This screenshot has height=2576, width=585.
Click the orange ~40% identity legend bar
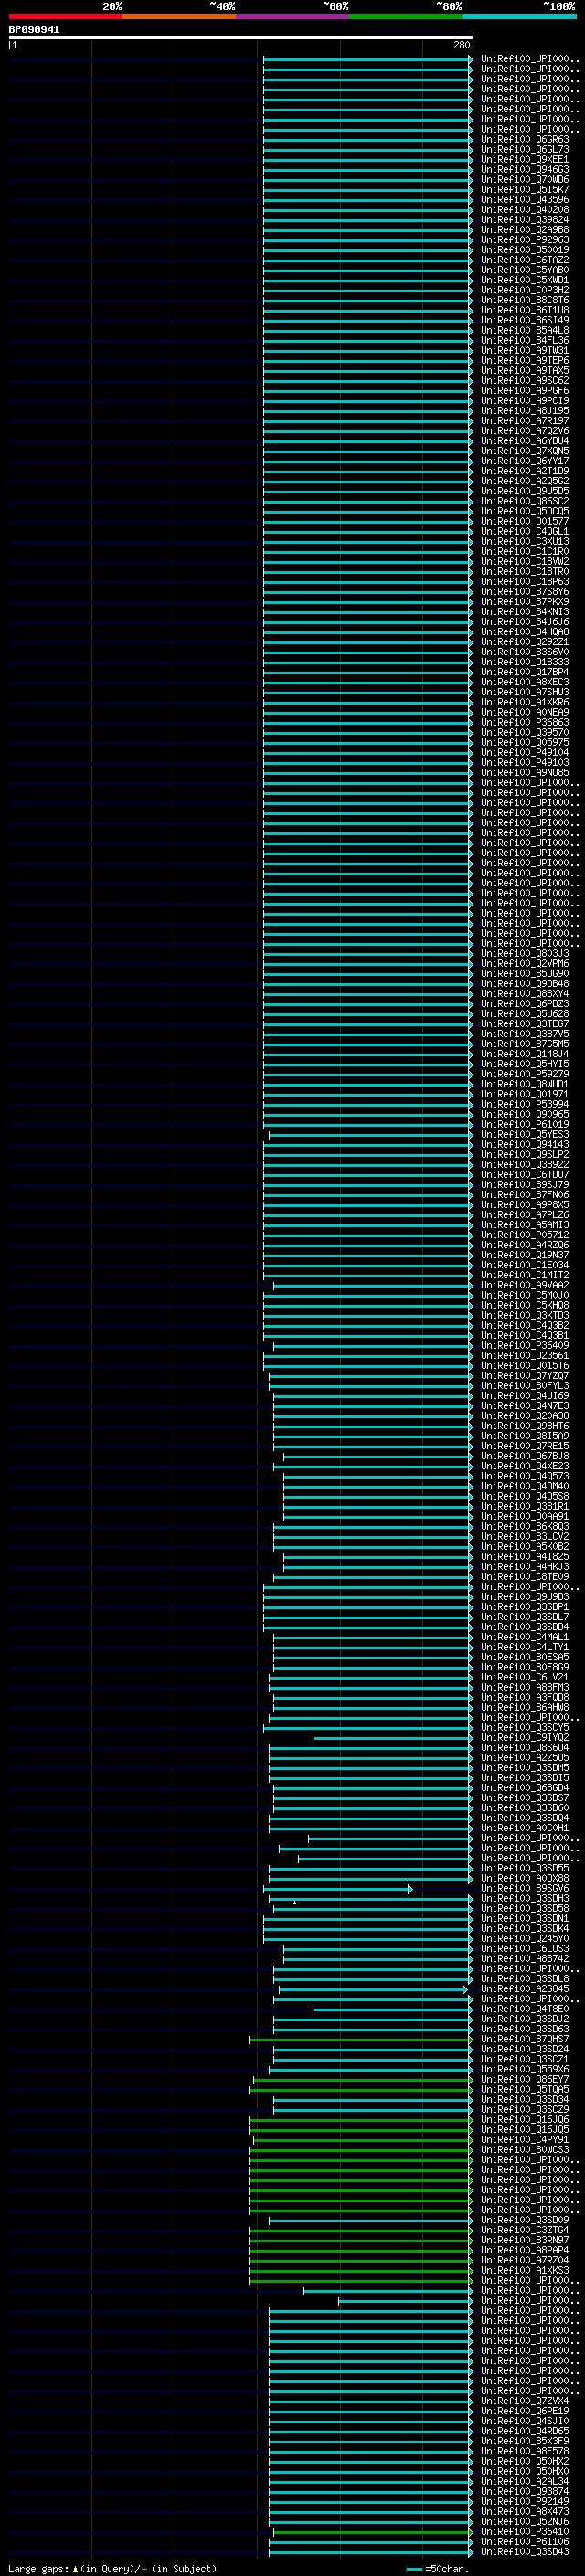179,16
